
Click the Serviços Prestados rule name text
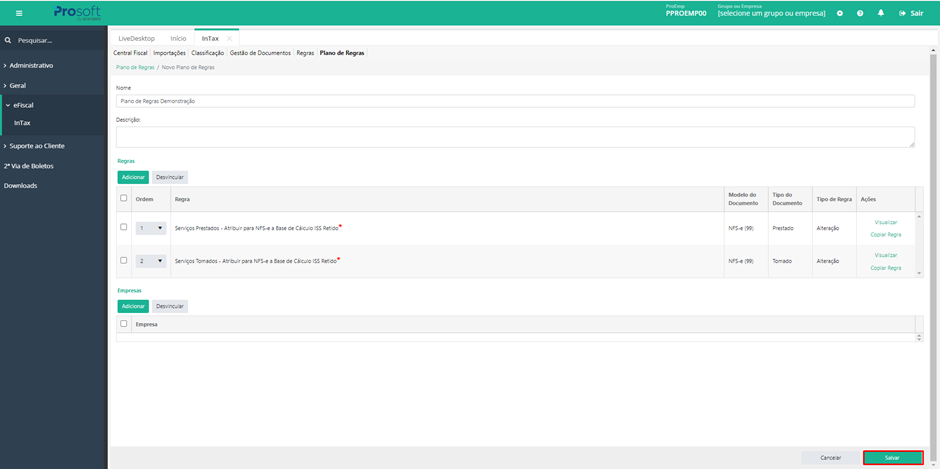pyautogui.click(x=257, y=228)
